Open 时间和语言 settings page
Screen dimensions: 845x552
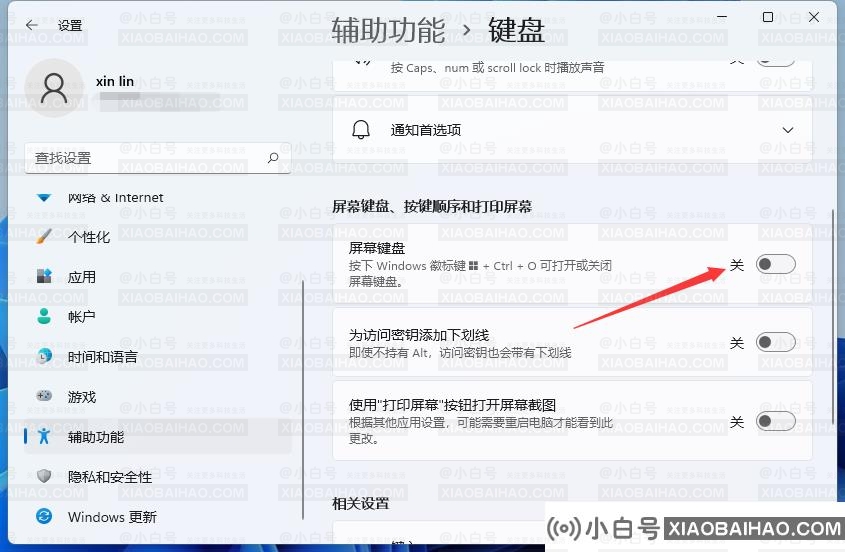point(158,356)
